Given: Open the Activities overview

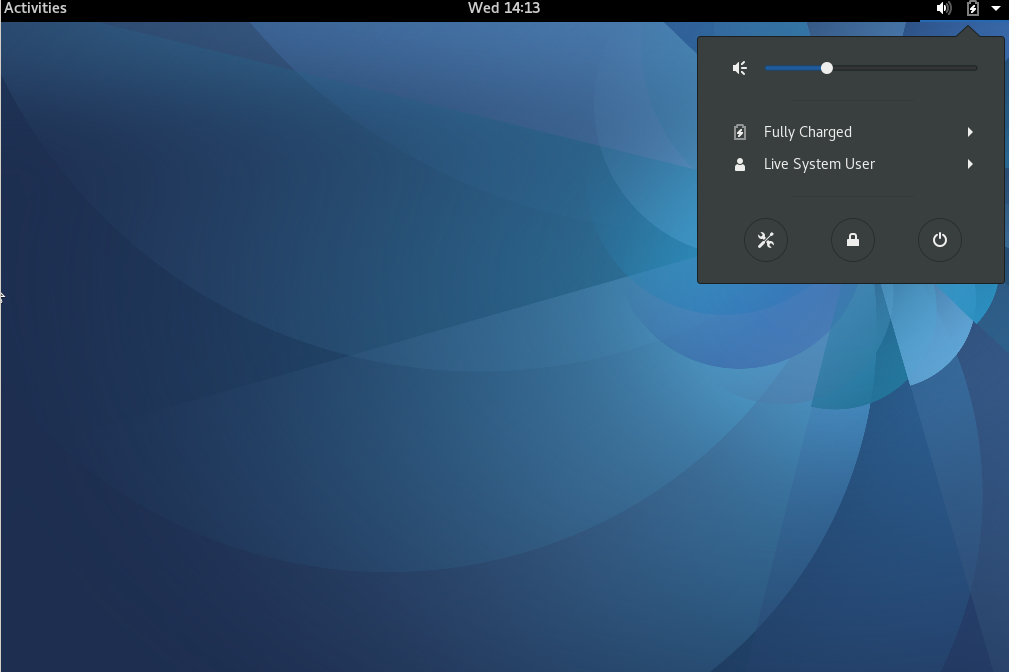Looking at the screenshot, I should click(33, 8).
